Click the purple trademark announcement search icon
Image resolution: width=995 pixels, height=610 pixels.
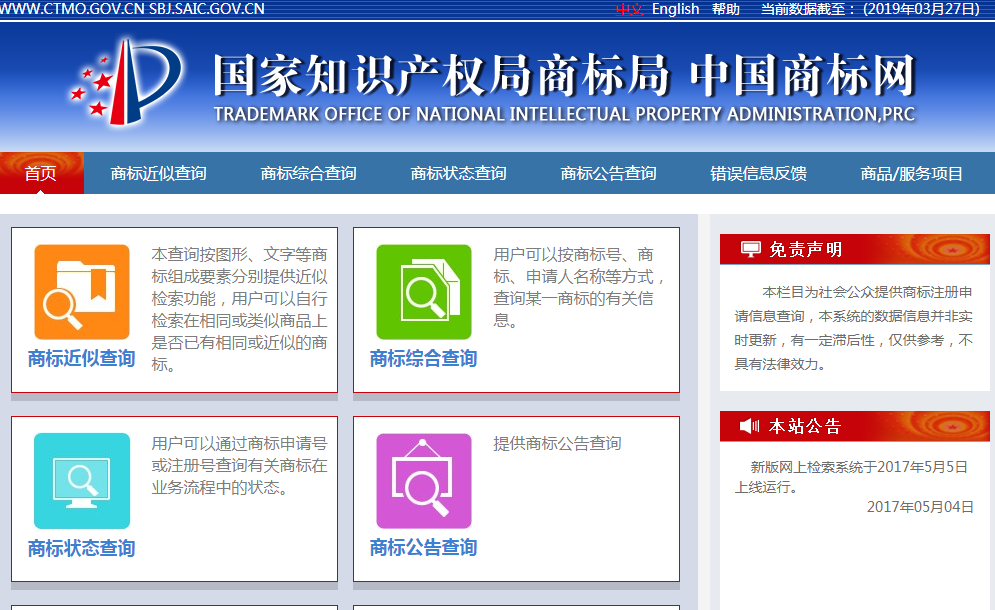point(423,481)
